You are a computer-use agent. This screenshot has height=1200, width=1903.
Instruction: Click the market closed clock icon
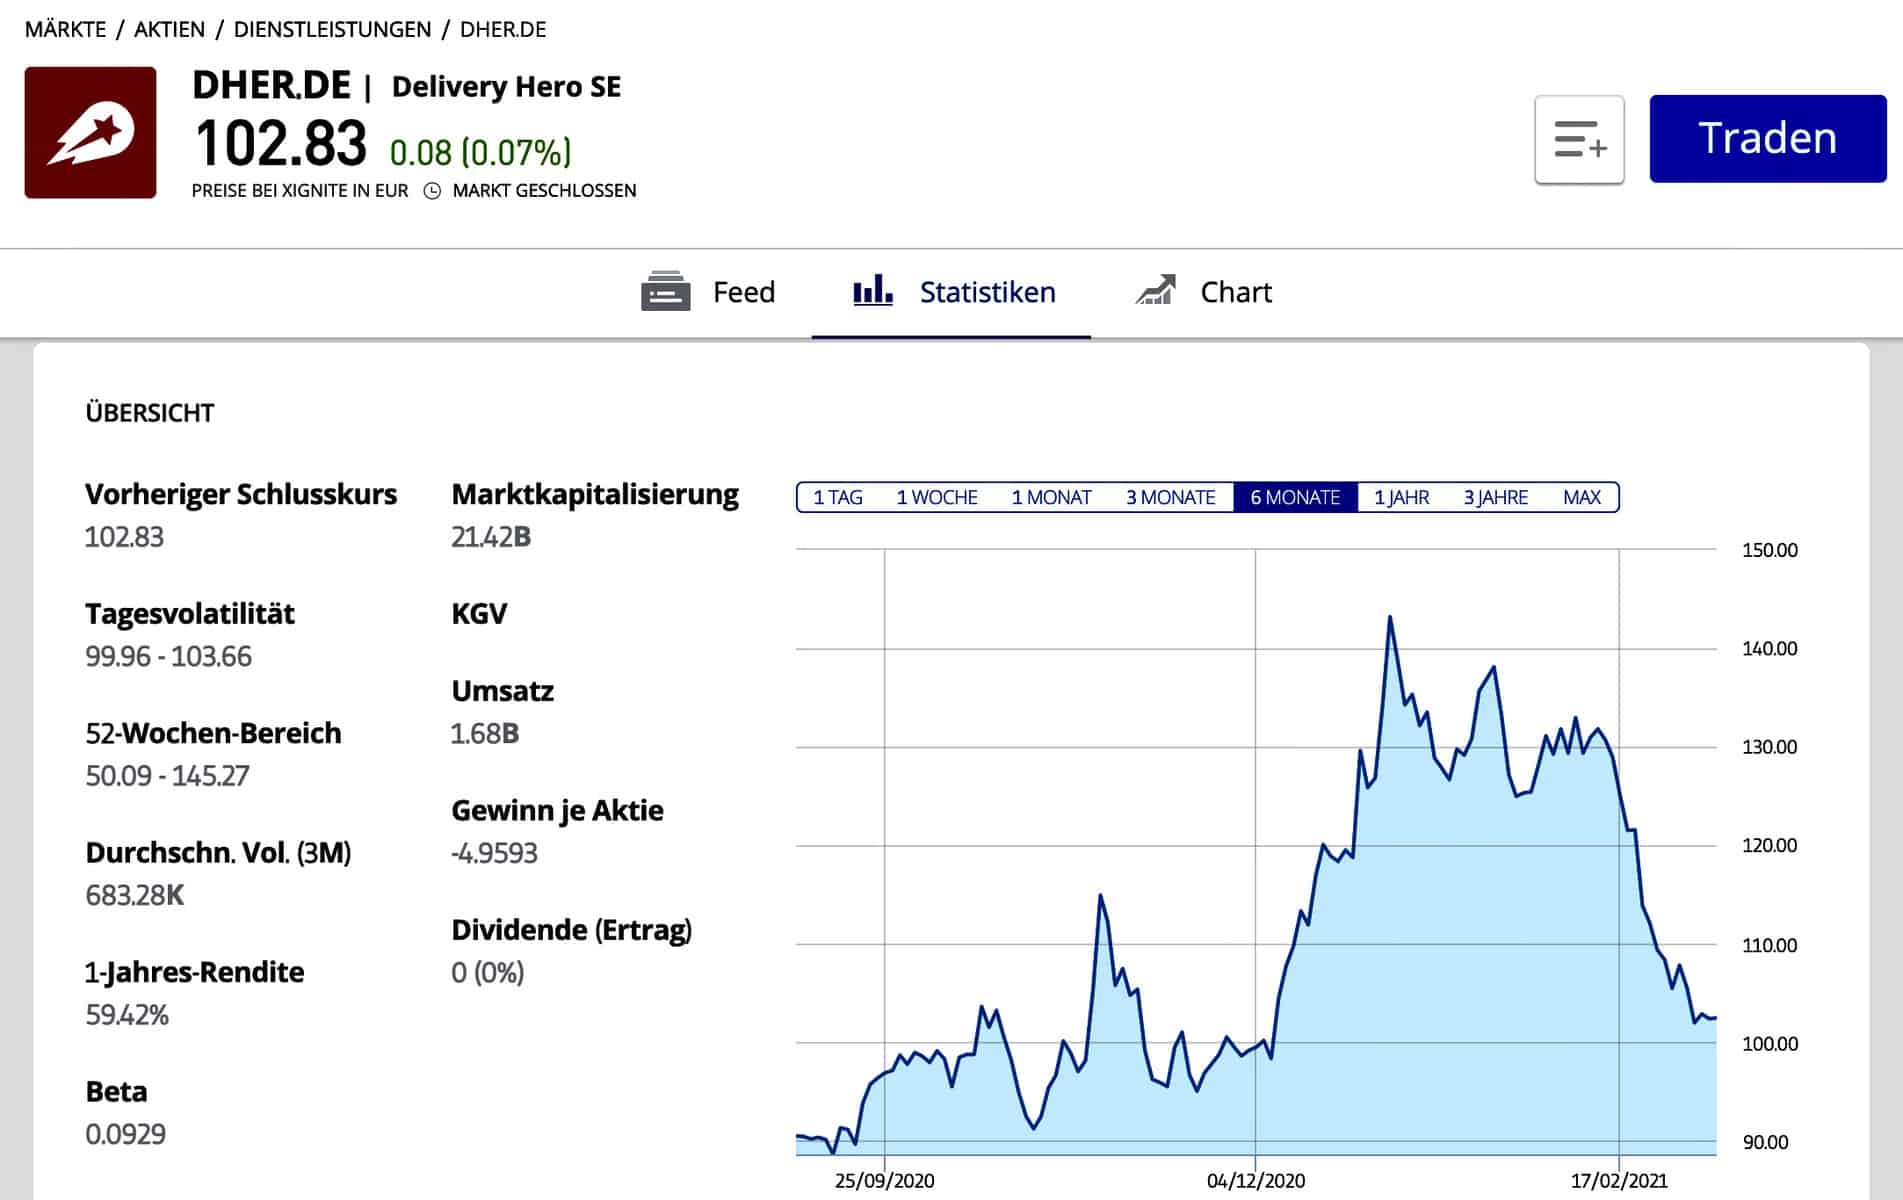(432, 191)
